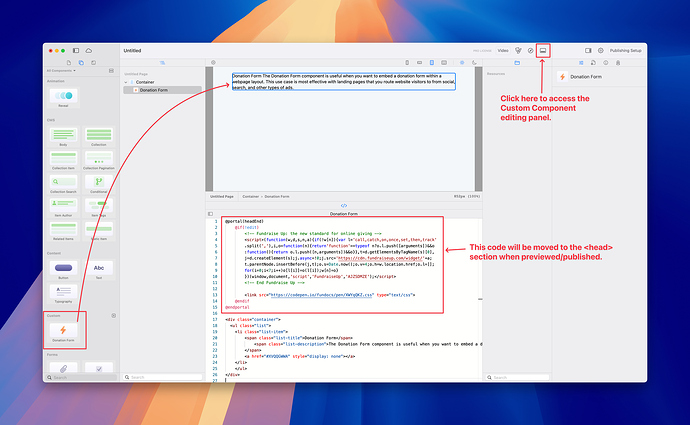Click the Donation Form breadcrumb item

point(277,197)
